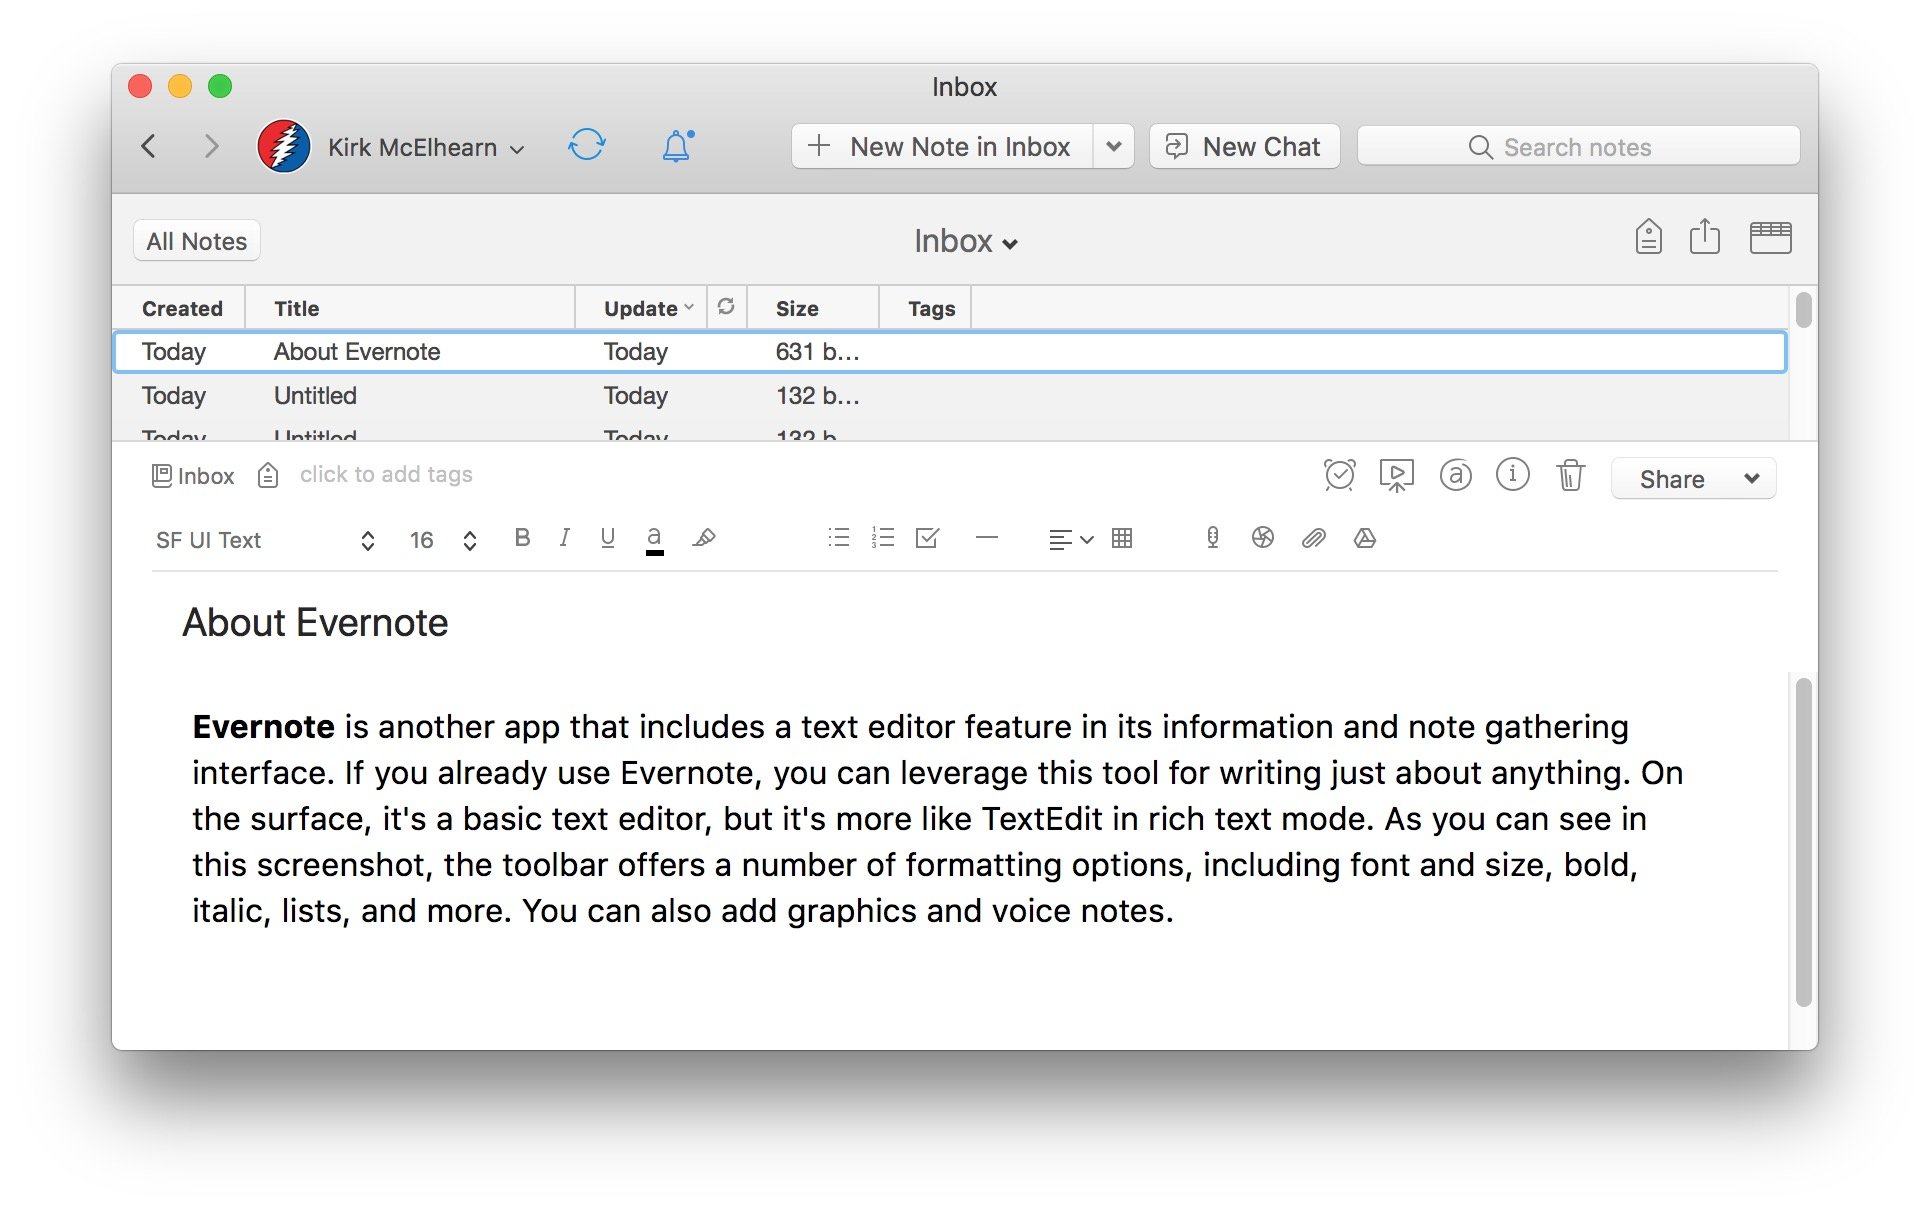The height and width of the screenshot is (1210, 1930).
Task: Click the sync arrows icon
Action: (x=587, y=145)
